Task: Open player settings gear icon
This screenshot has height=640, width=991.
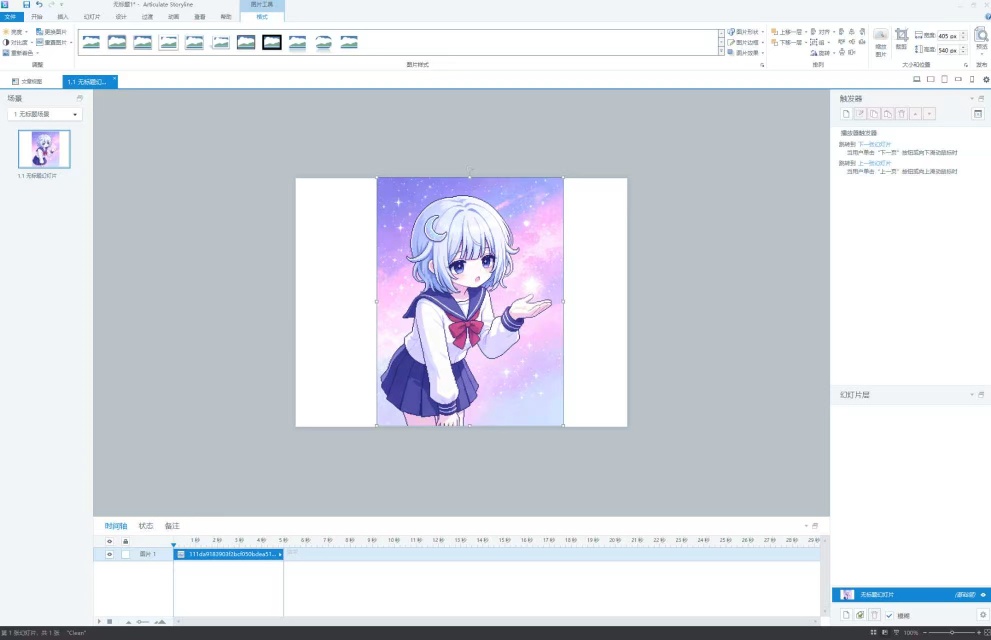Action: [986, 80]
